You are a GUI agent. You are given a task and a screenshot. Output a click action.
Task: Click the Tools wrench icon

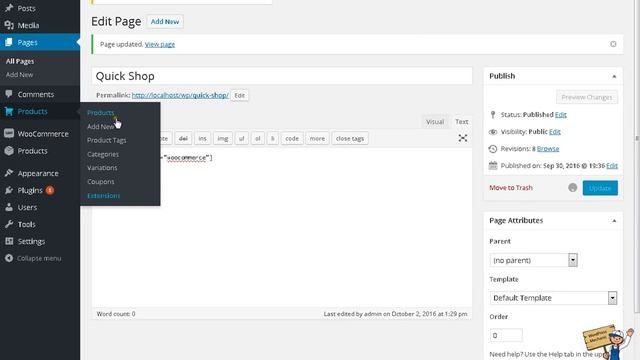pyautogui.click(x=9, y=224)
